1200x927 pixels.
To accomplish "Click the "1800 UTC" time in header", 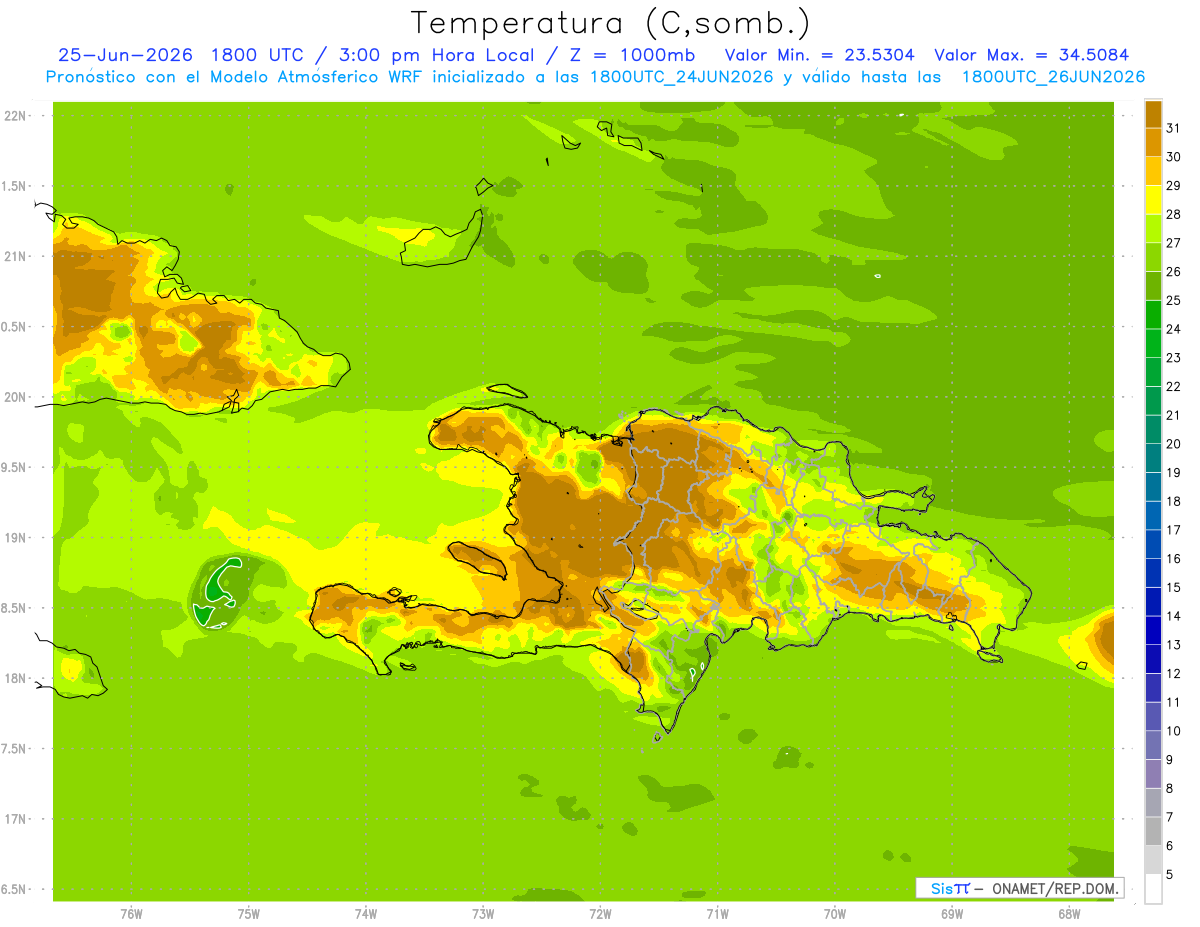I will pyautogui.click(x=259, y=55).
